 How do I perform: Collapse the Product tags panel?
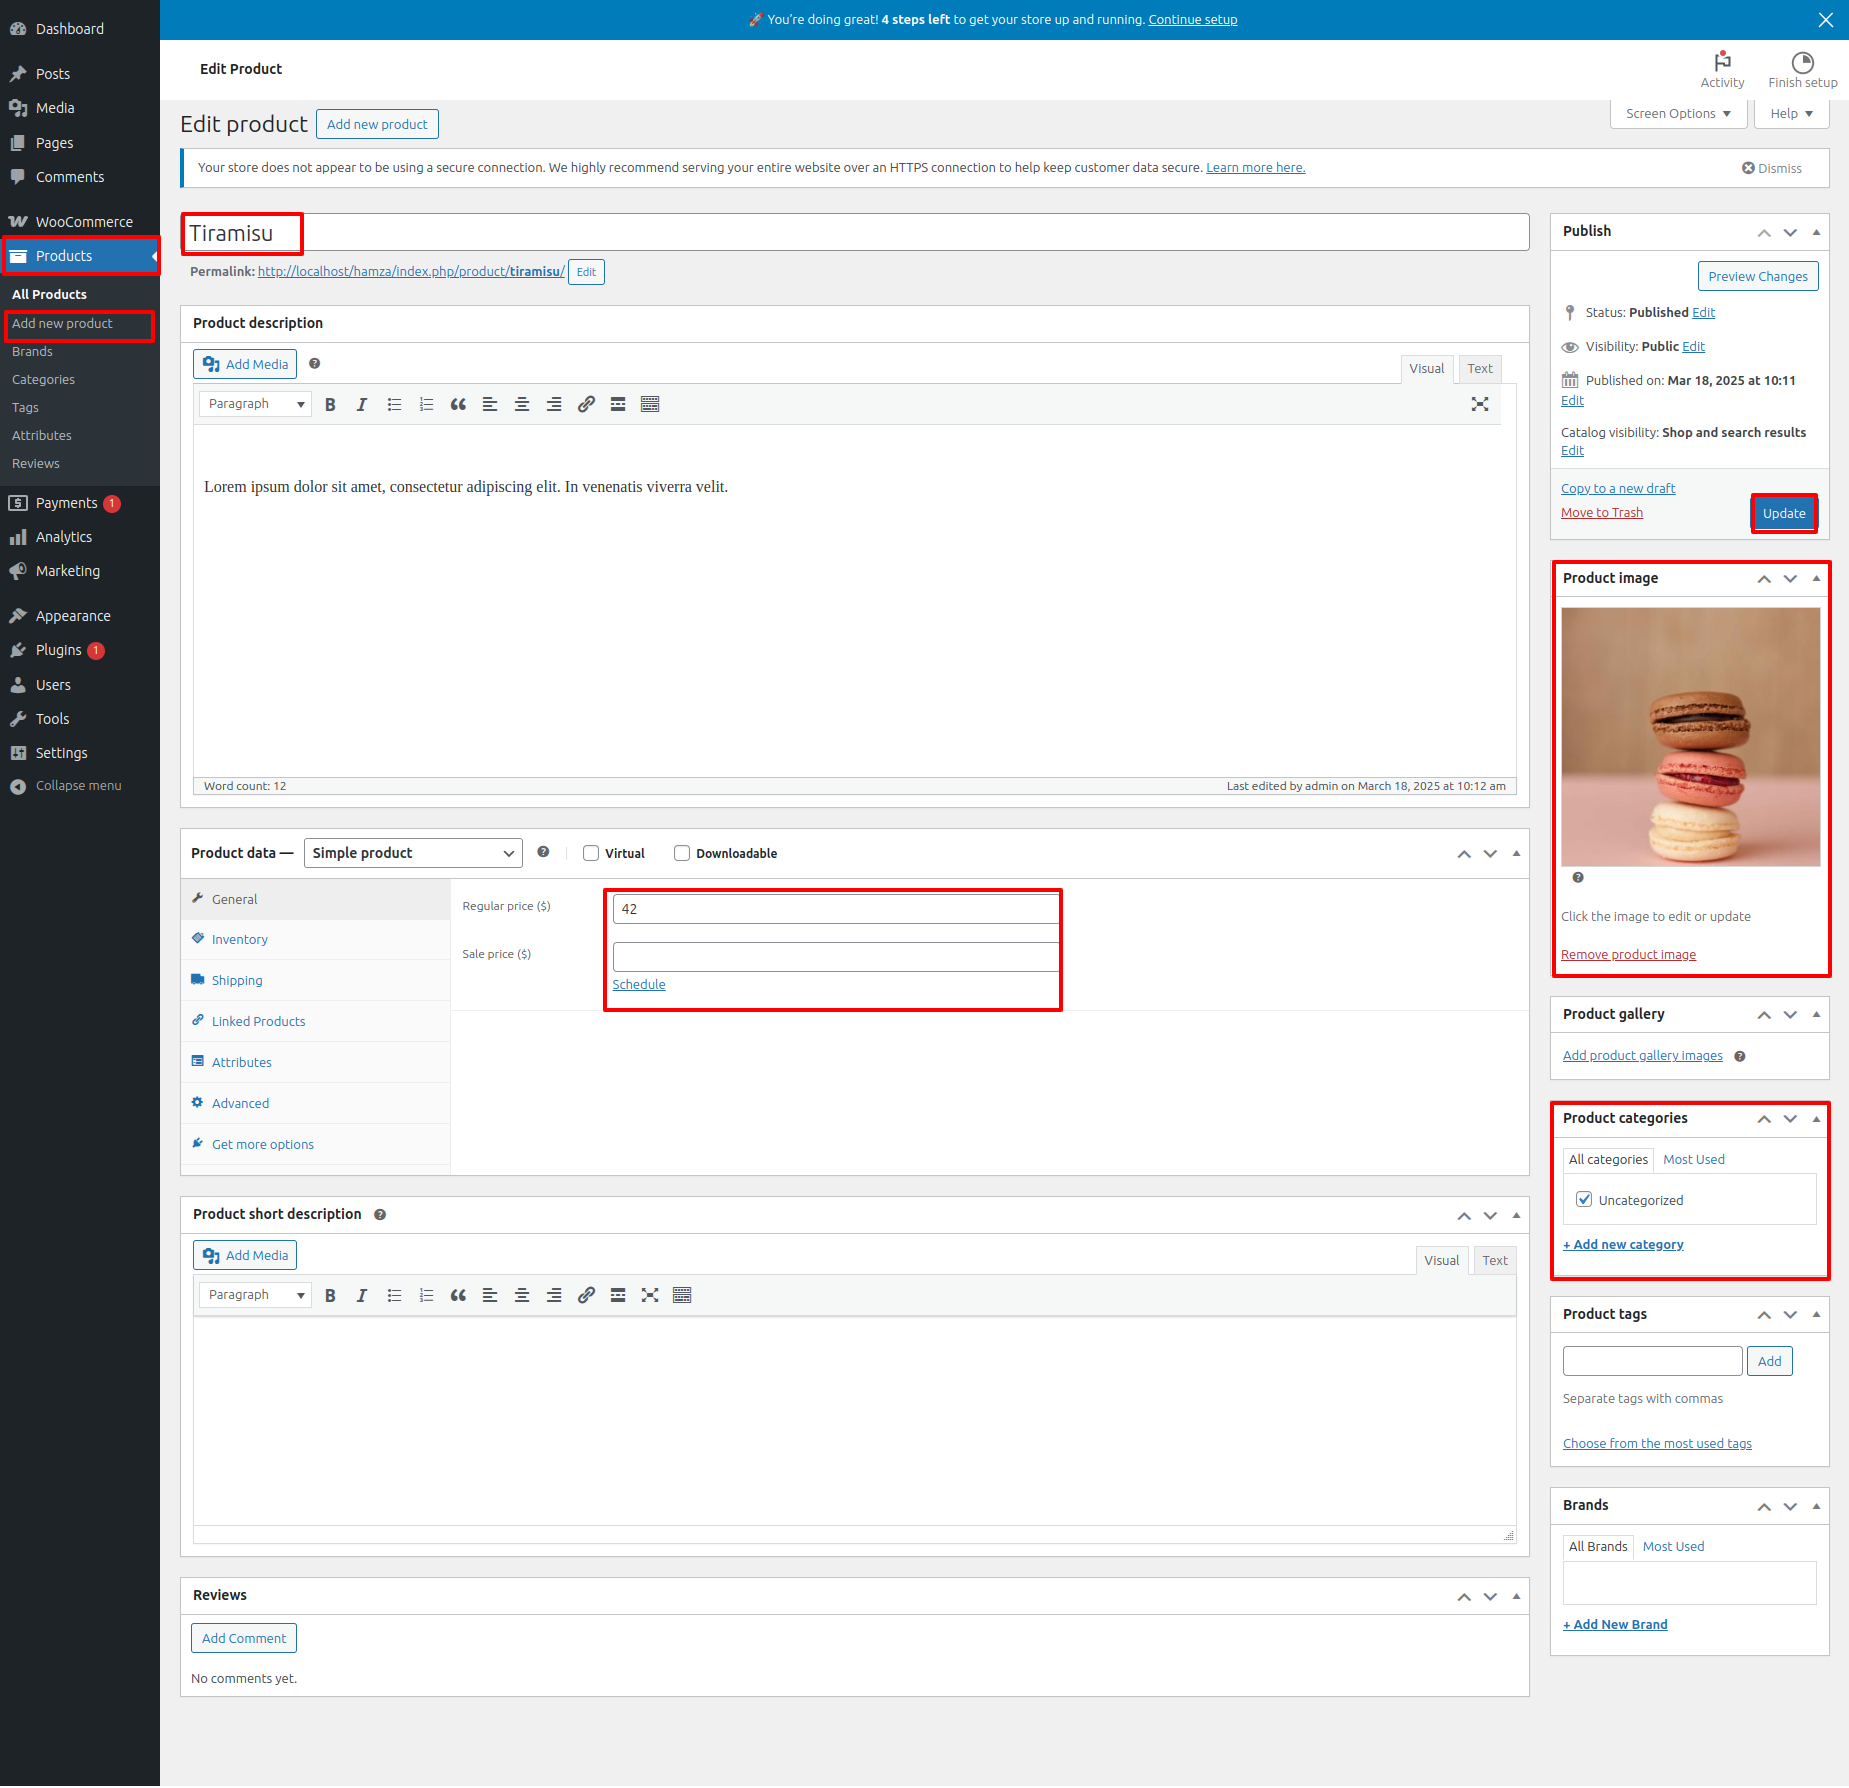click(1816, 1315)
